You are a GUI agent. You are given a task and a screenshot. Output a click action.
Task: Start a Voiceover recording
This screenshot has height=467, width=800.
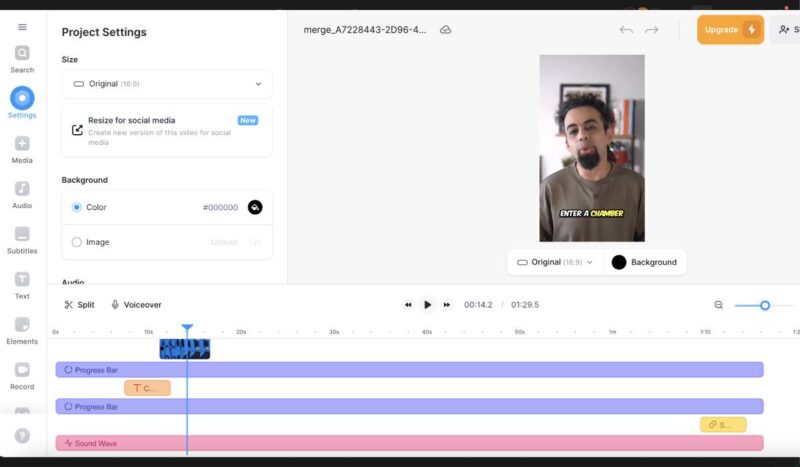pos(136,305)
